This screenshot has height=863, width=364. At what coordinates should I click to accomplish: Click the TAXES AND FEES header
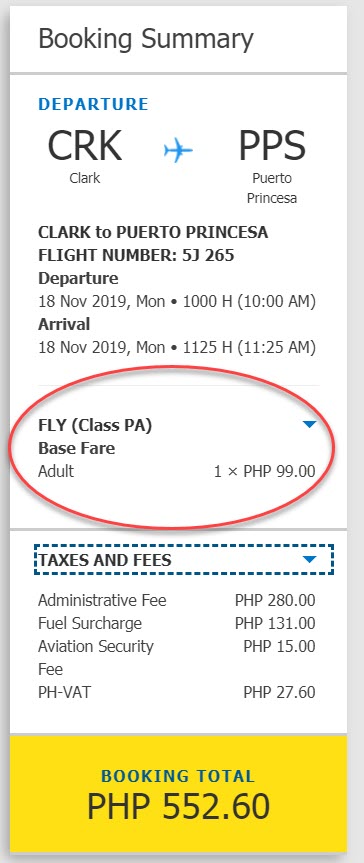[x=184, y=560]
